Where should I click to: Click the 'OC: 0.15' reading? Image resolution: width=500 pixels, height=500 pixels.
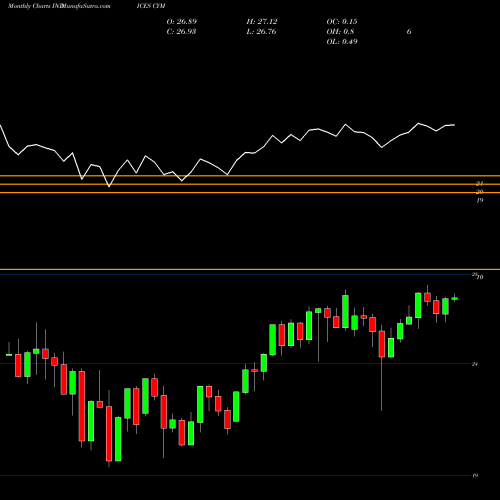[342, 22]
